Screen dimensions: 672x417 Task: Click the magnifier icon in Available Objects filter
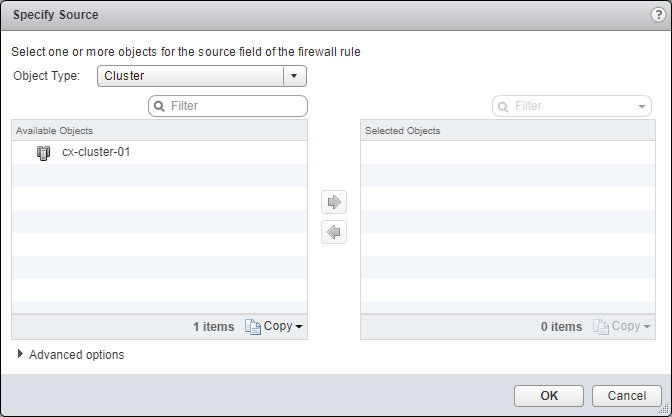click(159, 105)
